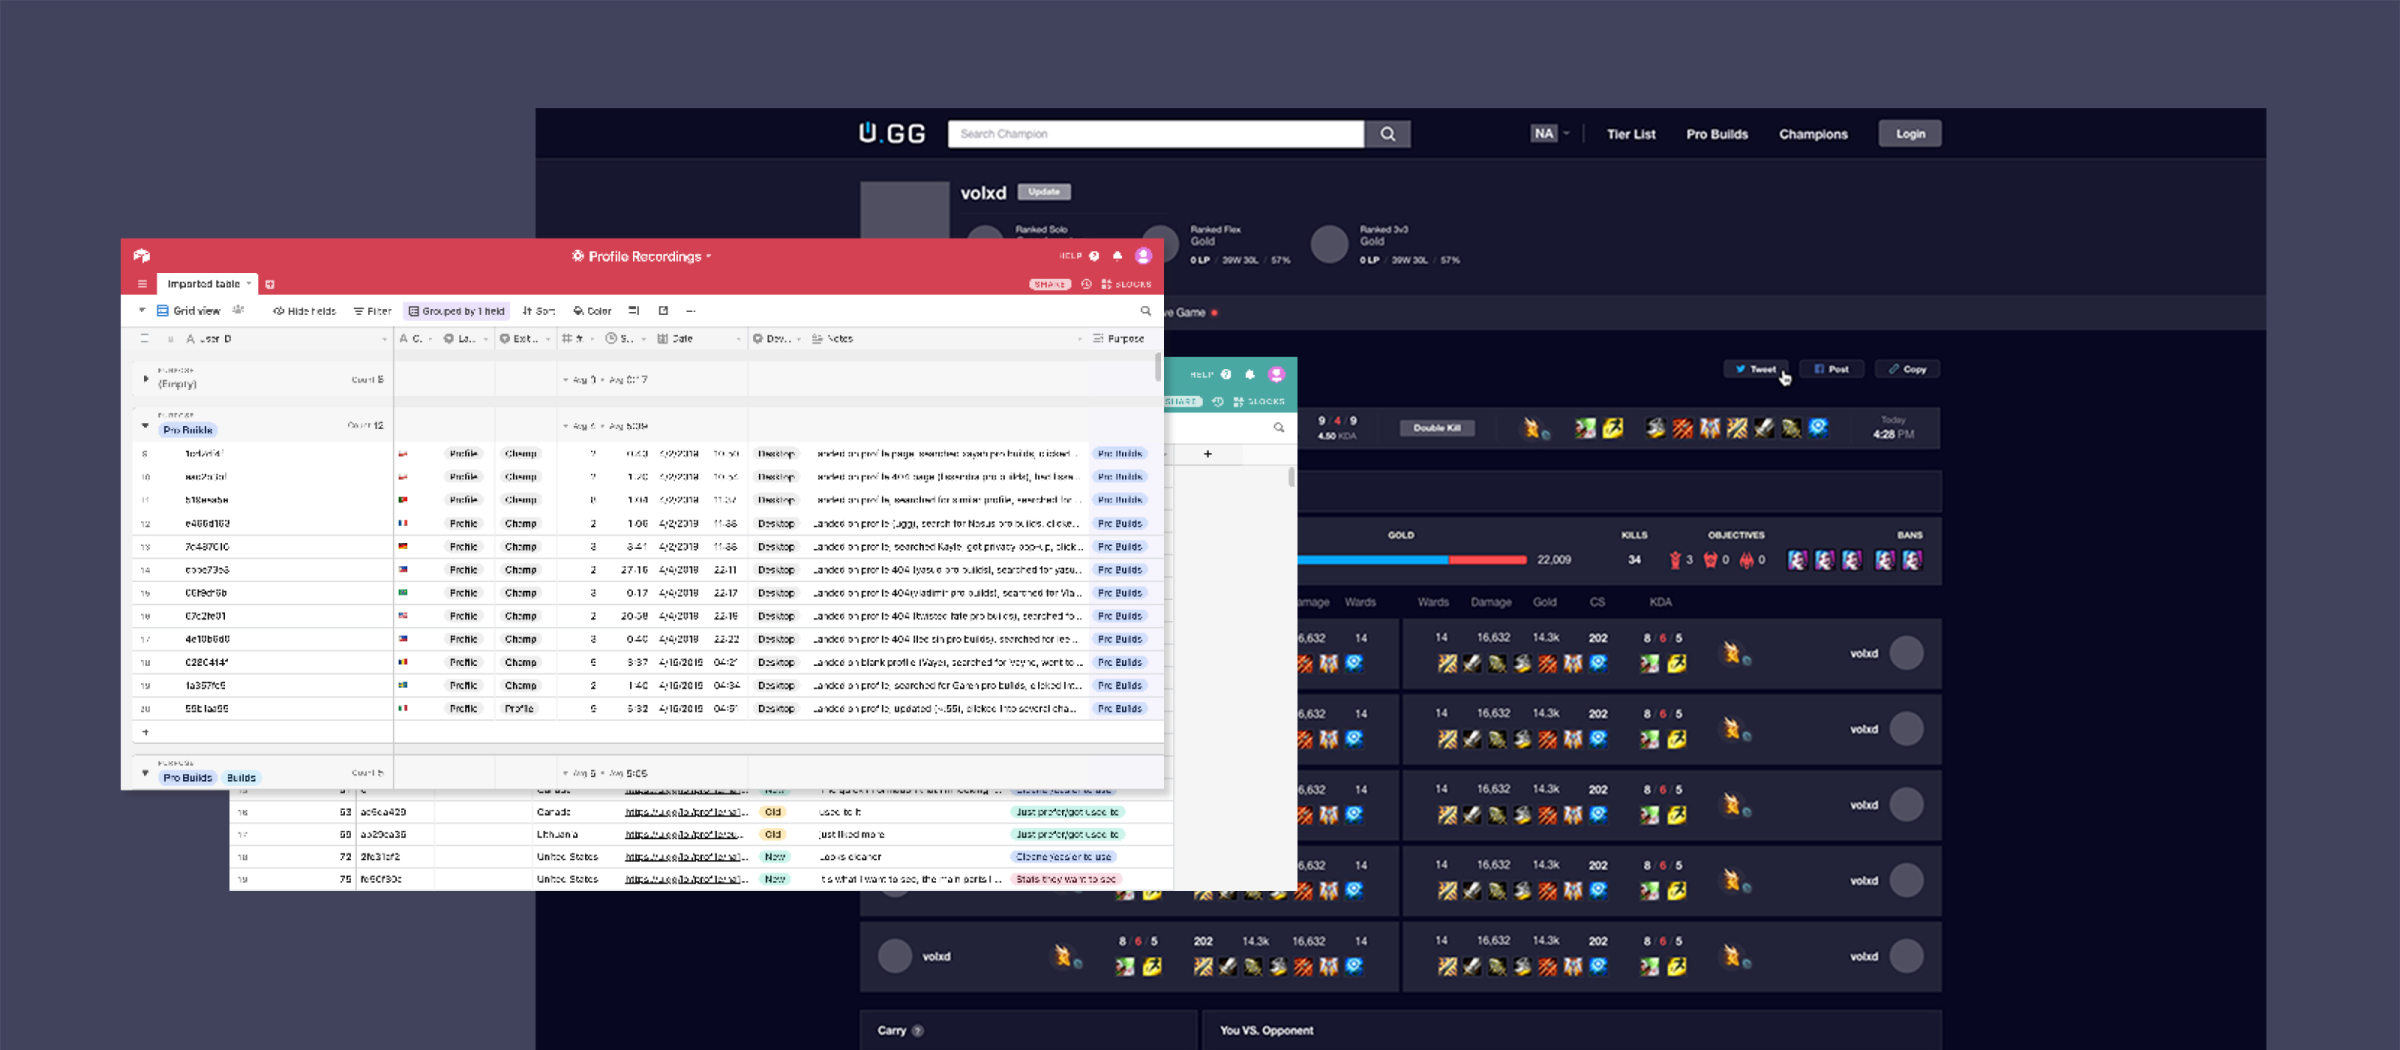This screenshot has width=2400, height=1050.
Task: Open history icon in teal Airtable window
Action: coord(1218,401)
